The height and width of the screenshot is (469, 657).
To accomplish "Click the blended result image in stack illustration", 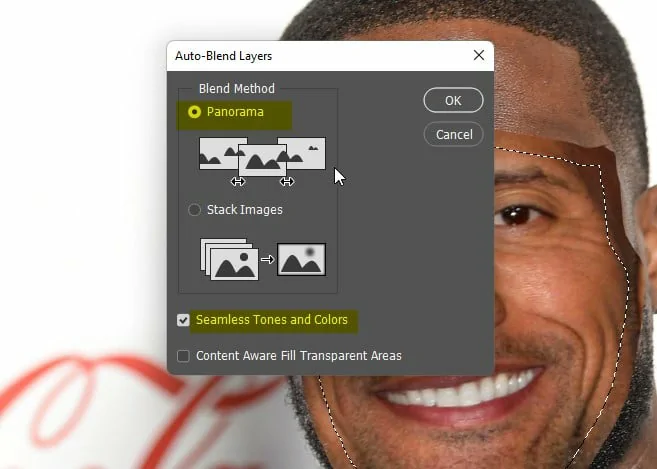I will (x=301, y=259).
